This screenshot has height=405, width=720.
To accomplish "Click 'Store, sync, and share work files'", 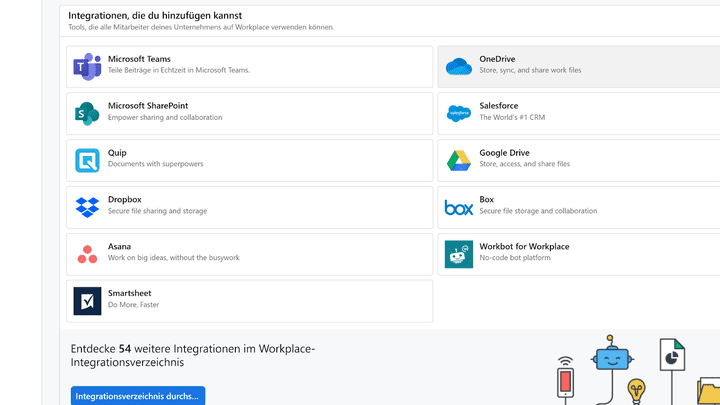I will (x=530, y=70).
